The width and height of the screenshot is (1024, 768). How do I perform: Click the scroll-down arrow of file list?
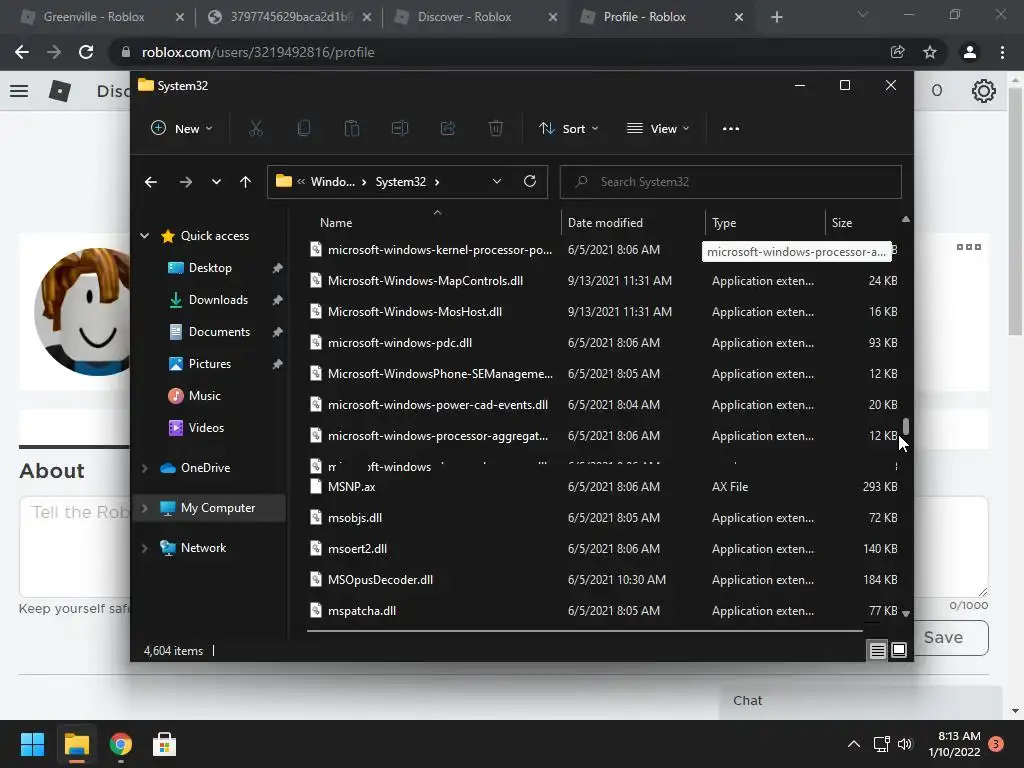pos(906,613)
